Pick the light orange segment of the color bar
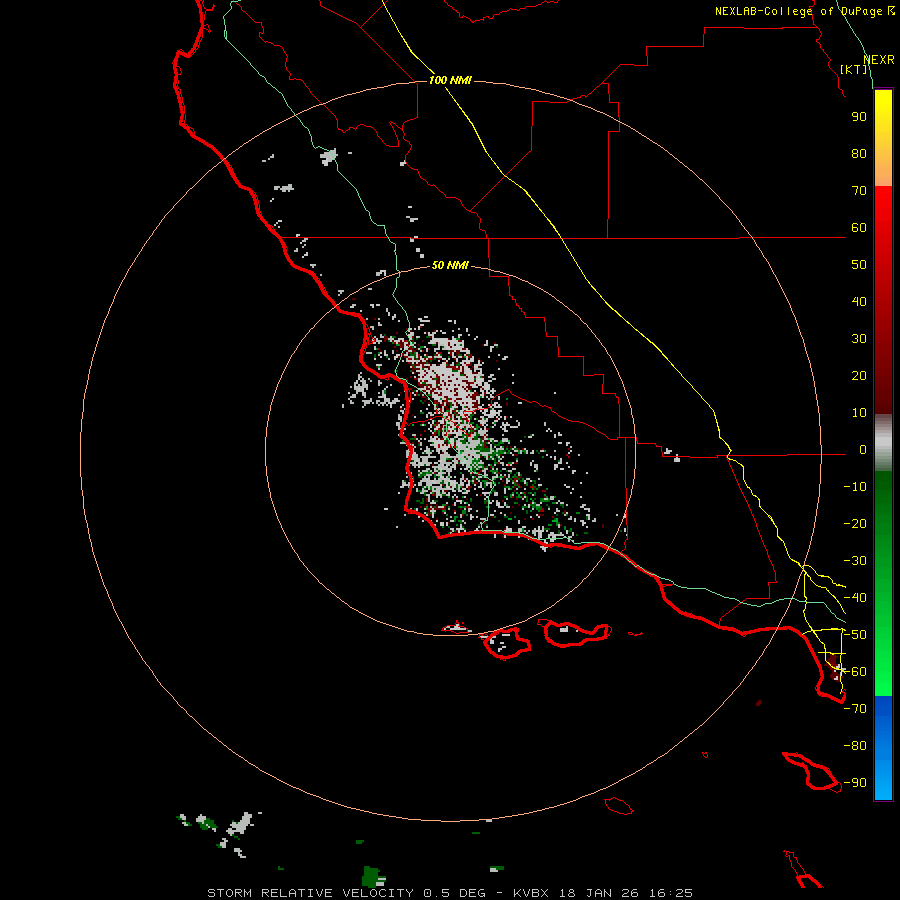This screenshot has width=900, height=900. pos(883,170)
